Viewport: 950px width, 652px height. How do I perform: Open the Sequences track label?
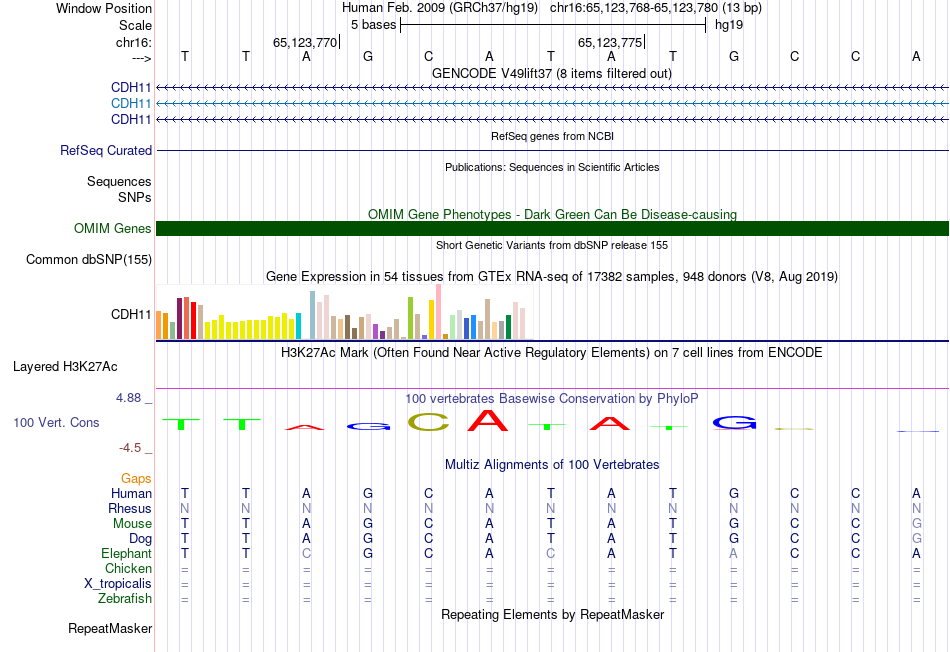click(x=119, y=181)
